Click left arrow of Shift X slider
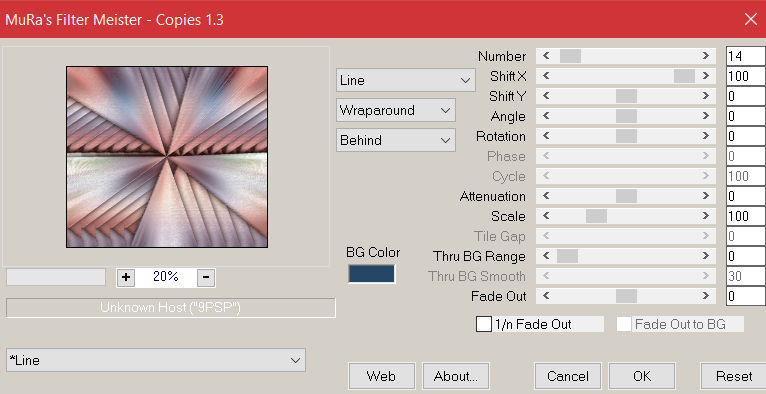Screen dimensions: 766x394 546,76
